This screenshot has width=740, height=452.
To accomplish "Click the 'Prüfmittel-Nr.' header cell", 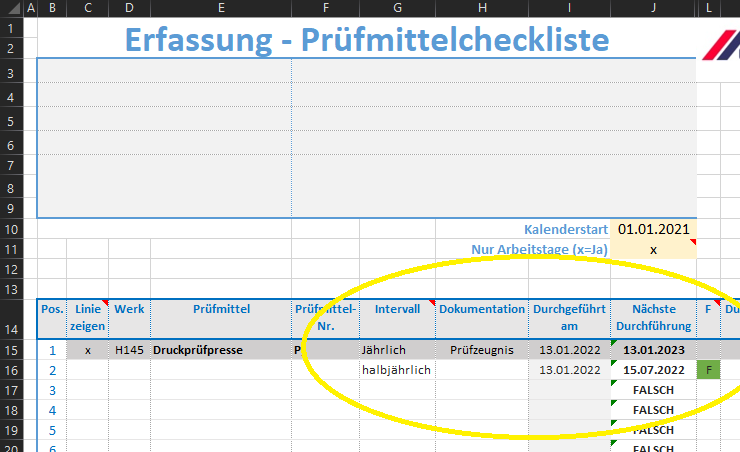I will pyautogui.click(x=326, y=319).
